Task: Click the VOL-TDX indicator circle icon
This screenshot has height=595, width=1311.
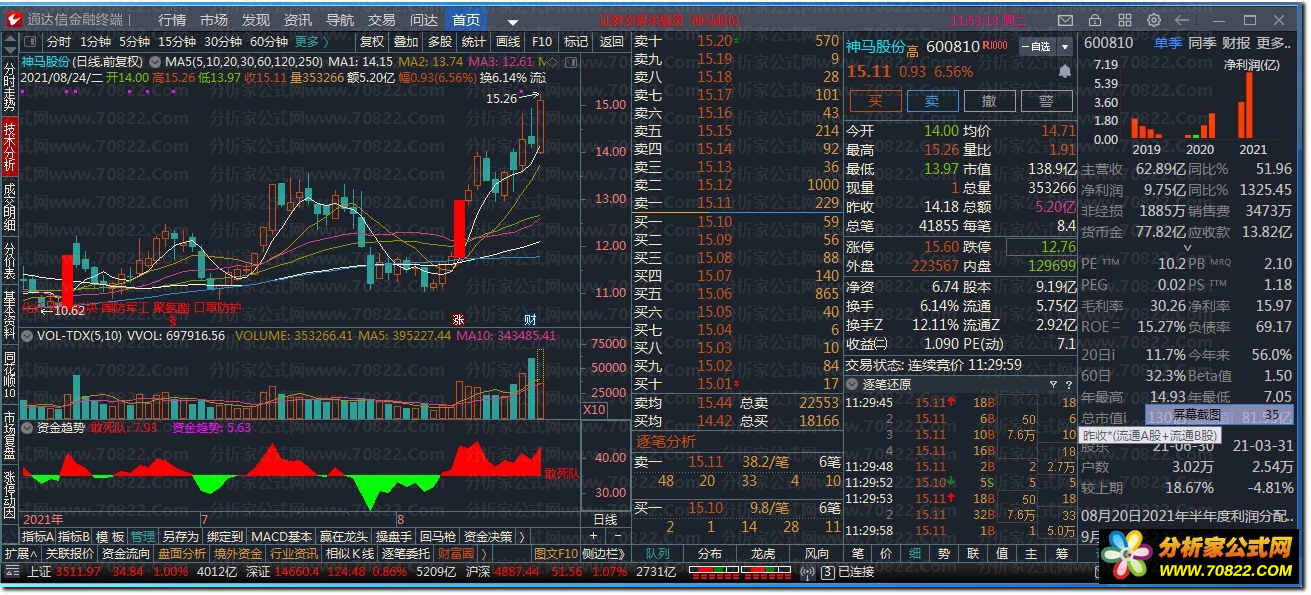Action: pos(28,336)
